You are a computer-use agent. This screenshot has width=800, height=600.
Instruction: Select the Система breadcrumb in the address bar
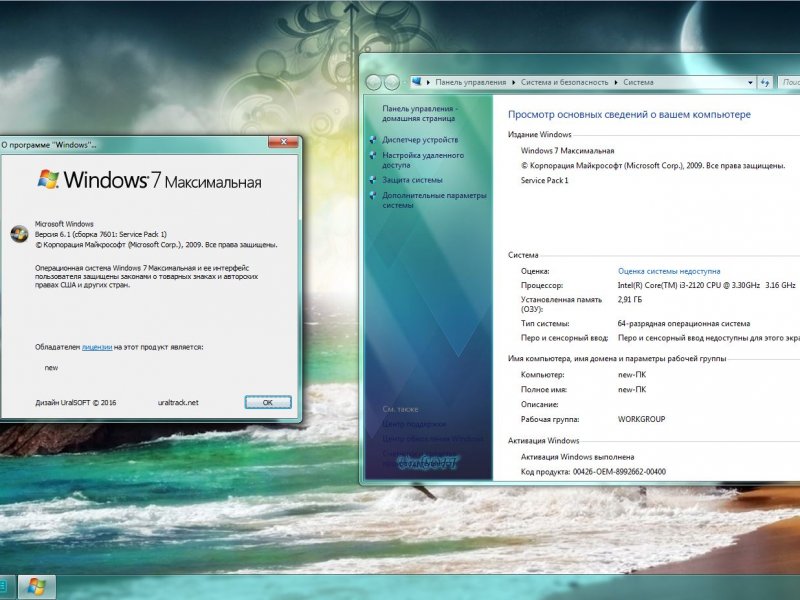638,82
